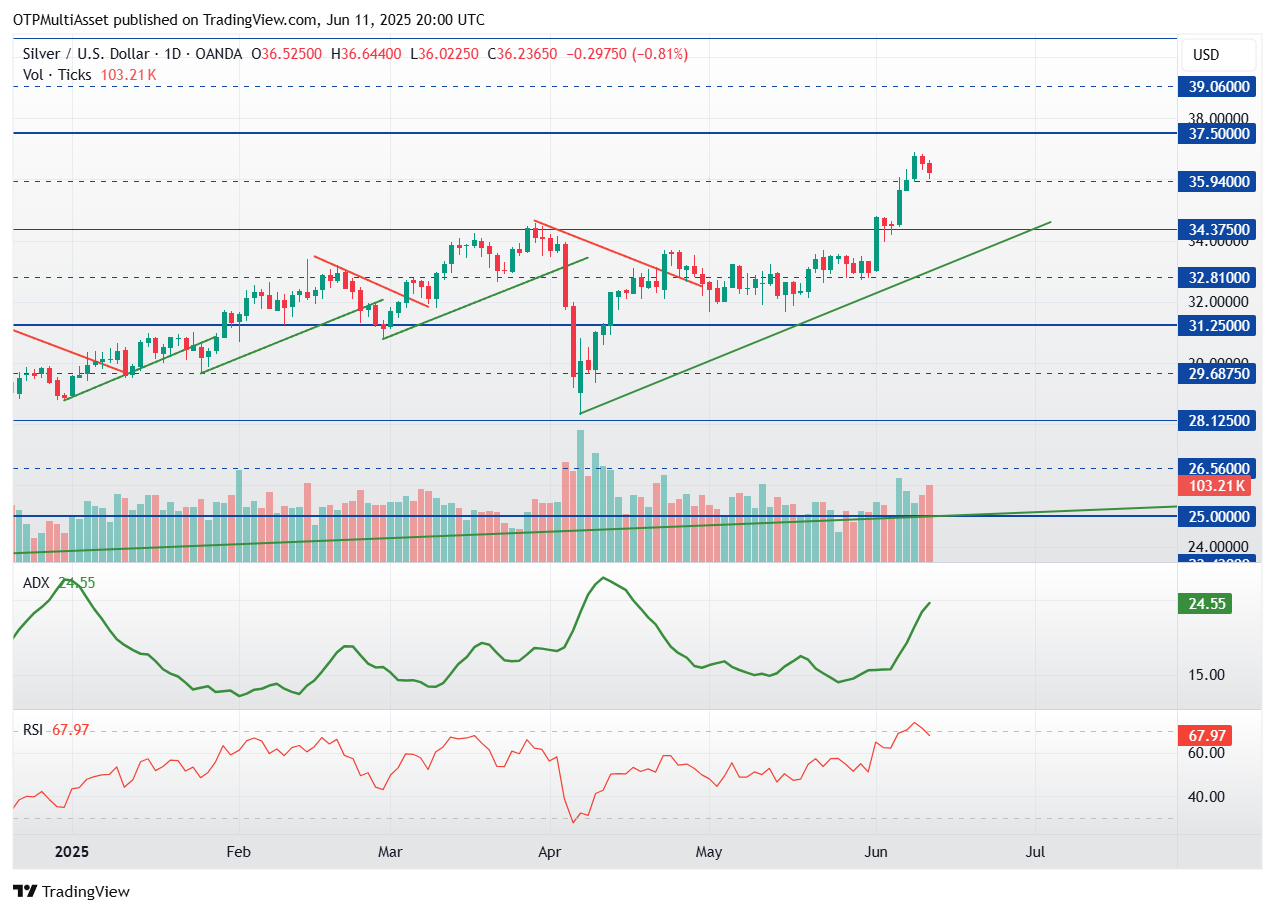Click the 38.00000 price scale label

tap(1219, 117)
